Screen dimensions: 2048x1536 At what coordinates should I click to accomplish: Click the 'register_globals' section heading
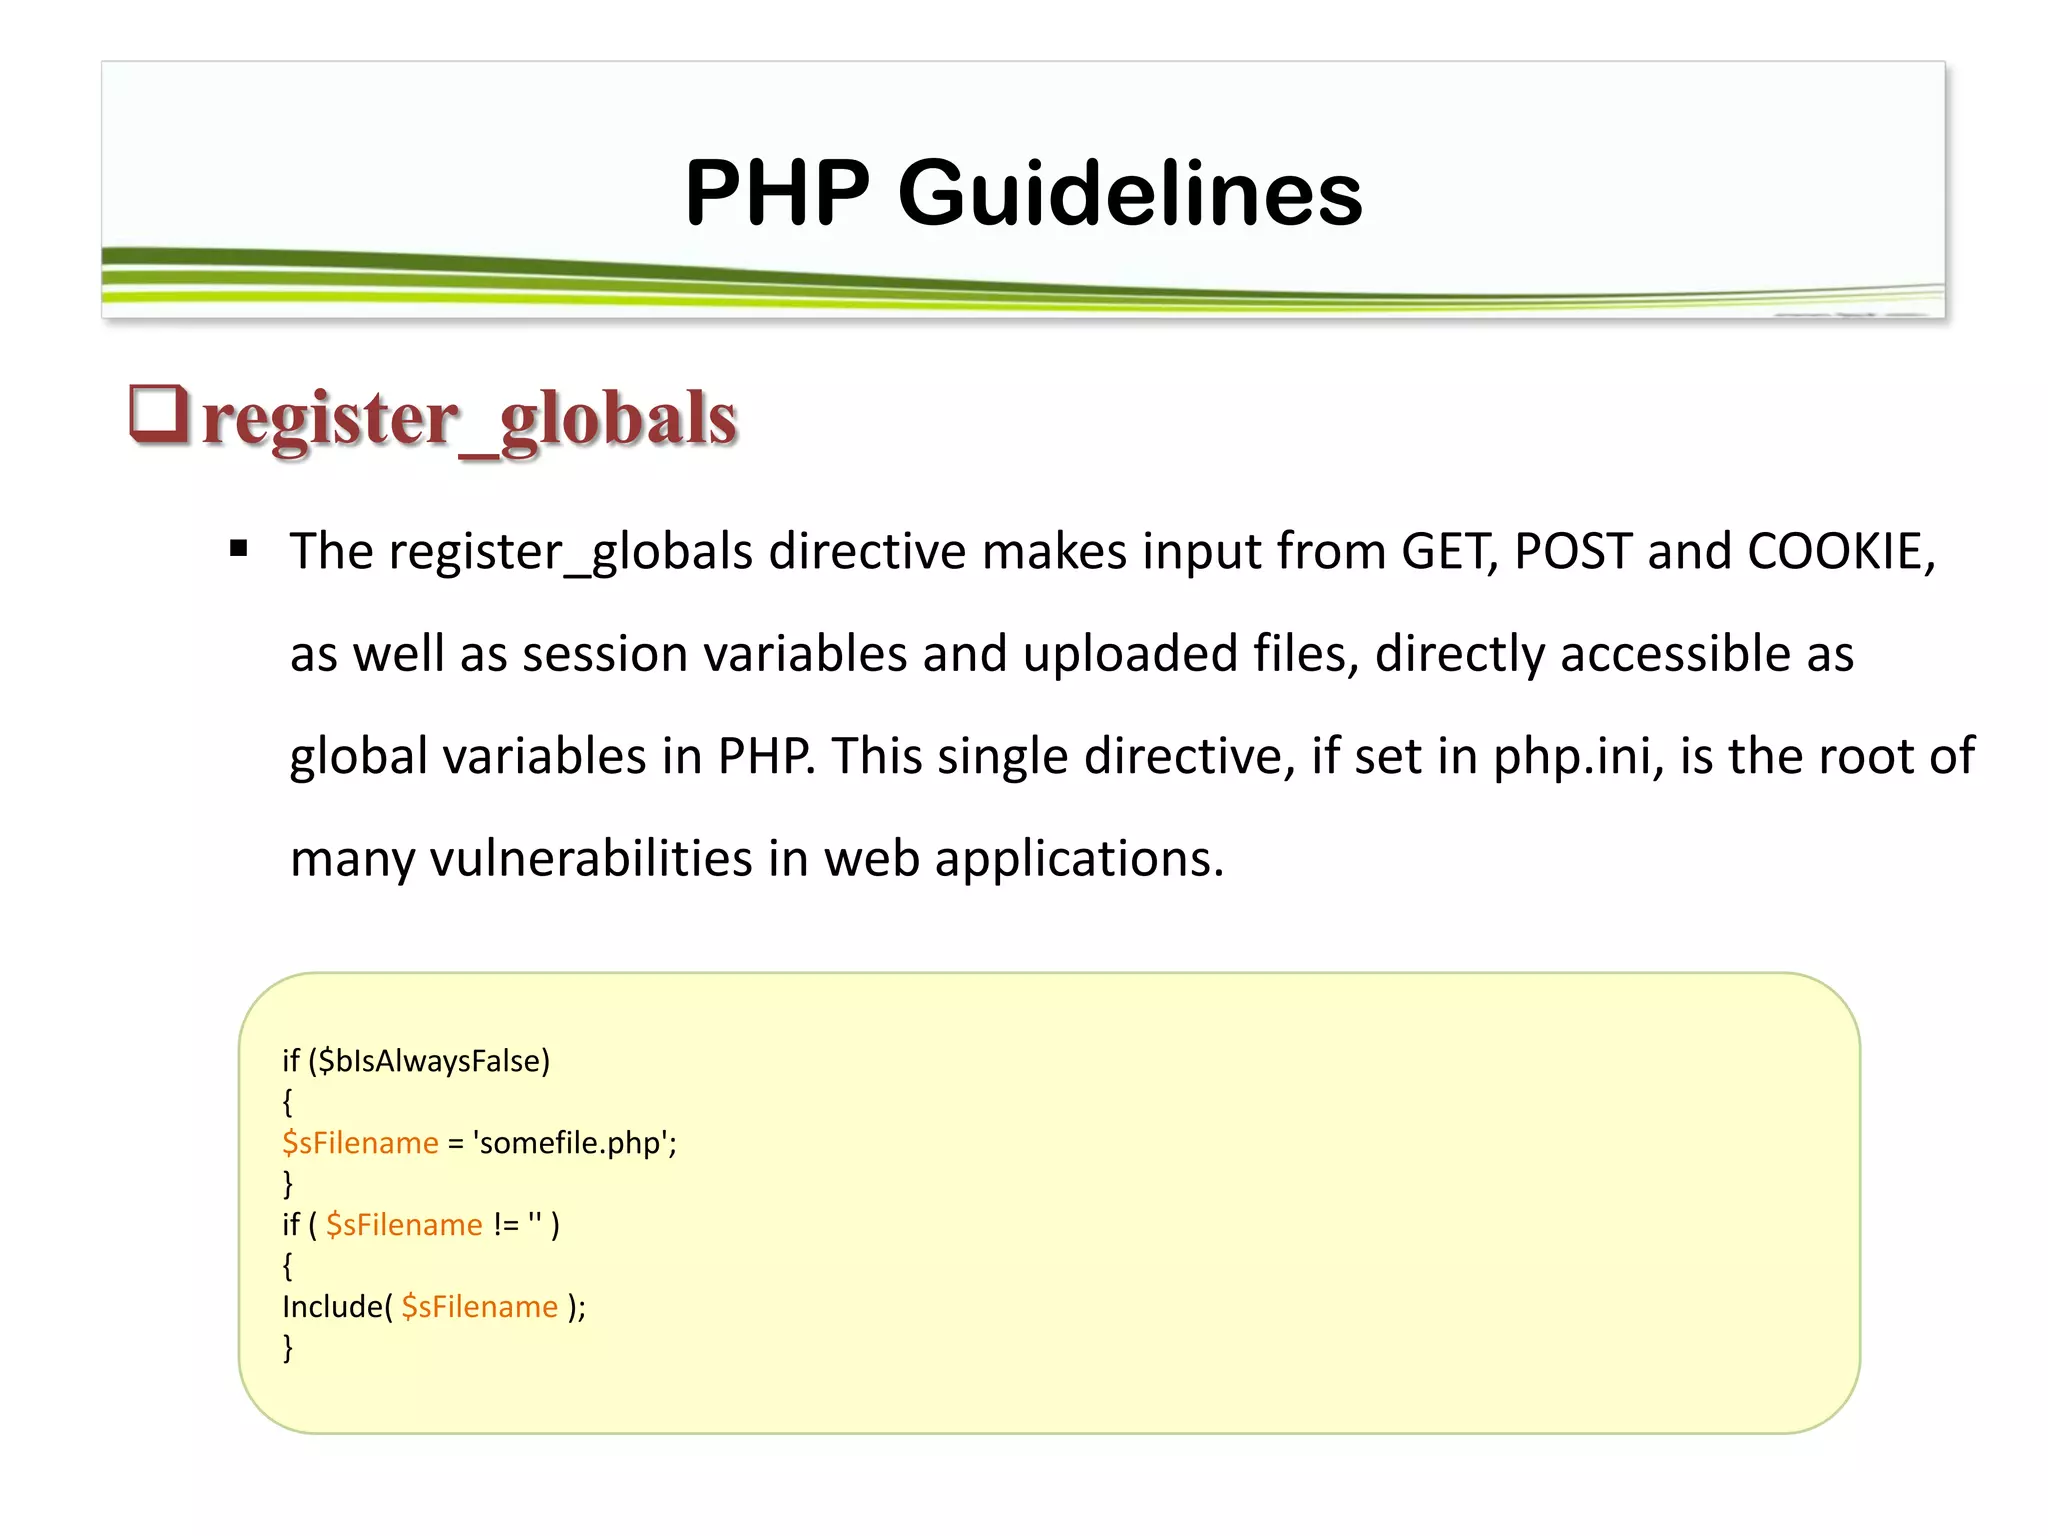tap(469, 419)
